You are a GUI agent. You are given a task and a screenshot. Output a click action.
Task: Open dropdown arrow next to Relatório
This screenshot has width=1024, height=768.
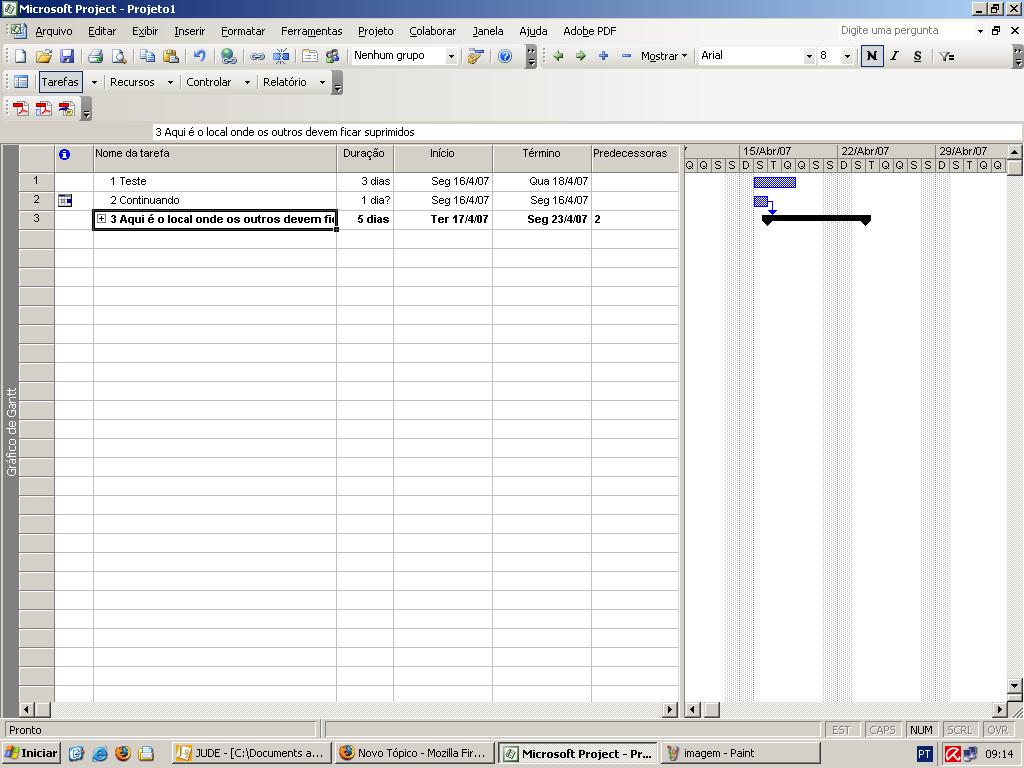click(322, 82)
